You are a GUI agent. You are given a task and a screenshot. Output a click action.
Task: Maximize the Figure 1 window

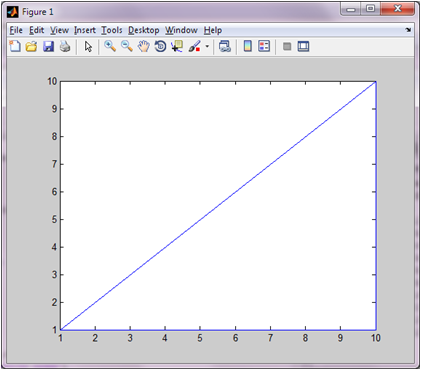(370, 9)
